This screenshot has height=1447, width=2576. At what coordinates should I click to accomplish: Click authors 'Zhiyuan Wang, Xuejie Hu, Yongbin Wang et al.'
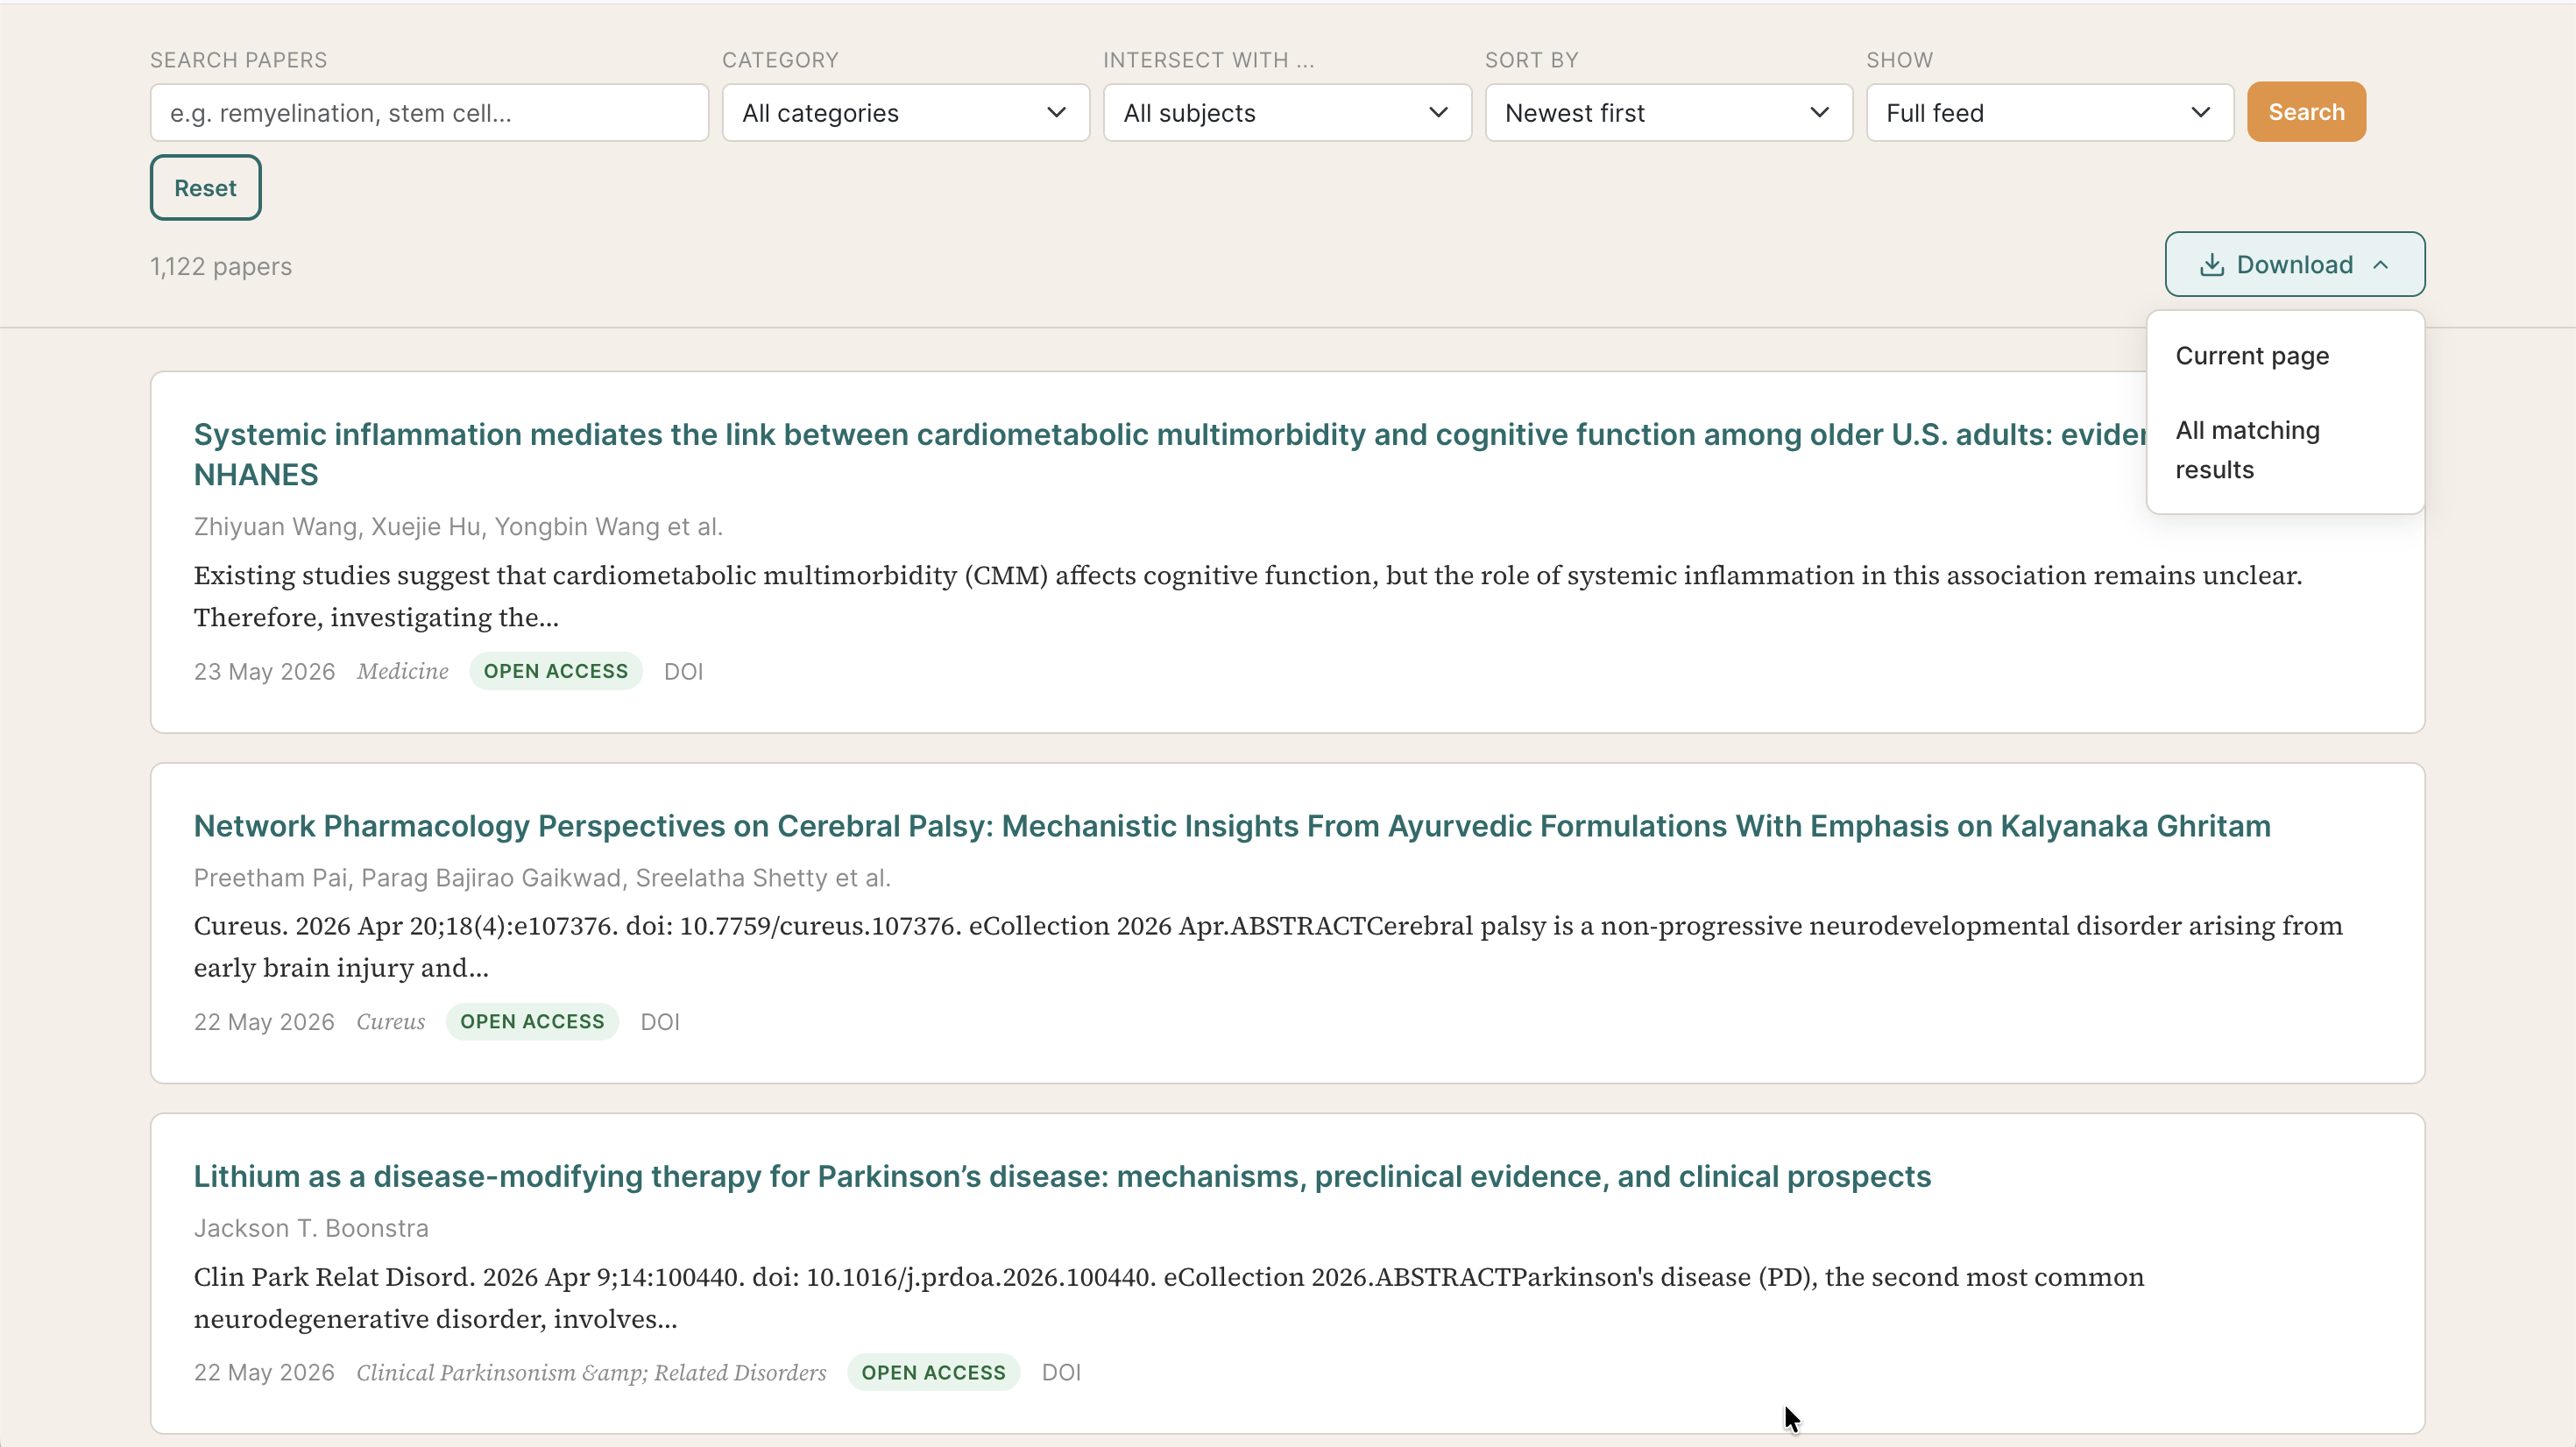(x=458, y=527)
